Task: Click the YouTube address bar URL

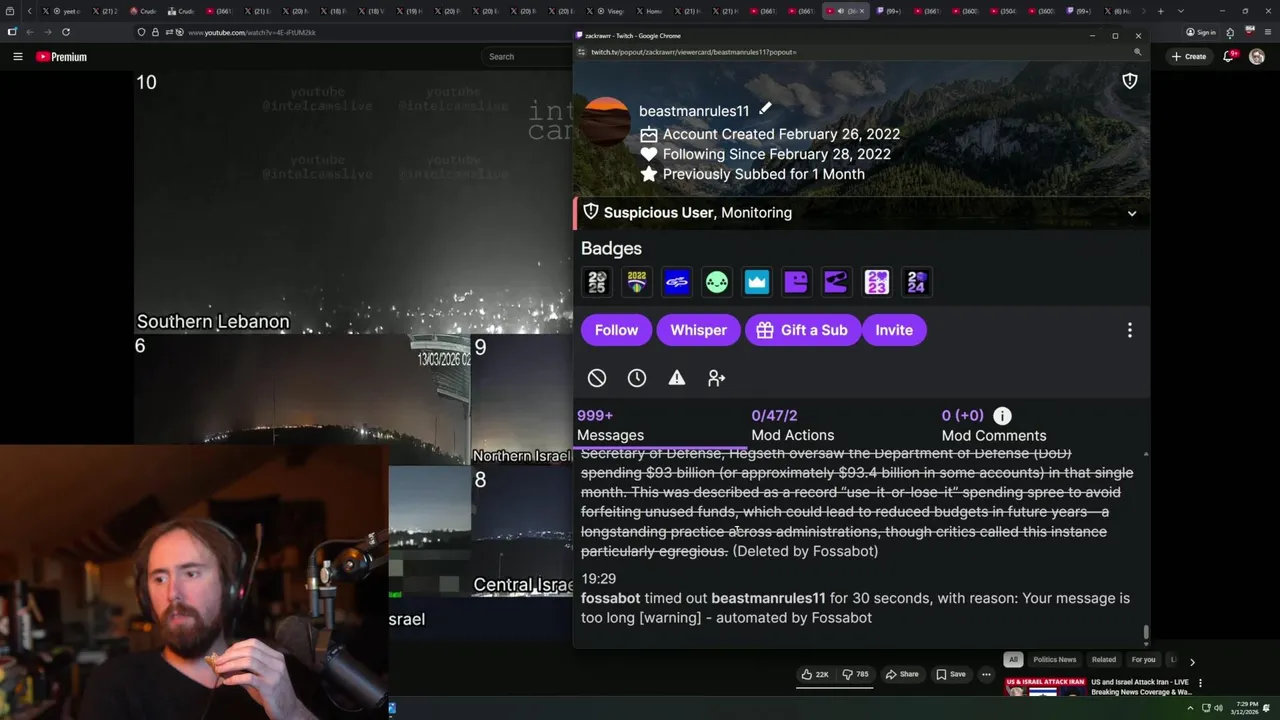Action: point(251,33)
